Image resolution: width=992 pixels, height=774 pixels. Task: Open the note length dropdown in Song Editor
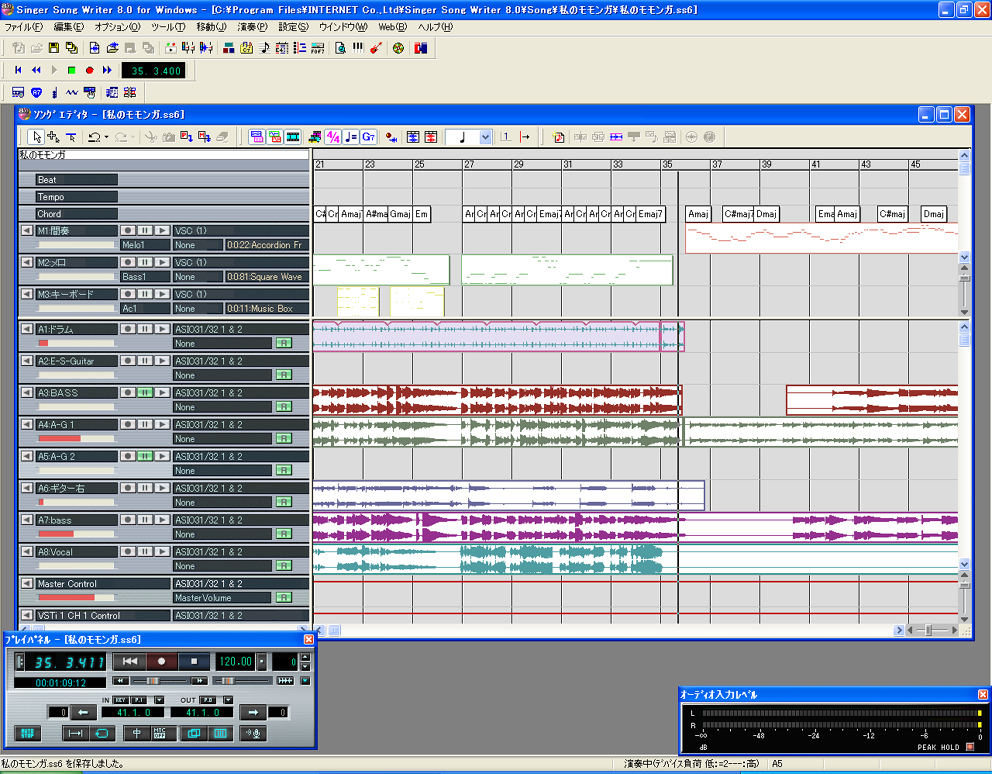[x=486, y=137]
